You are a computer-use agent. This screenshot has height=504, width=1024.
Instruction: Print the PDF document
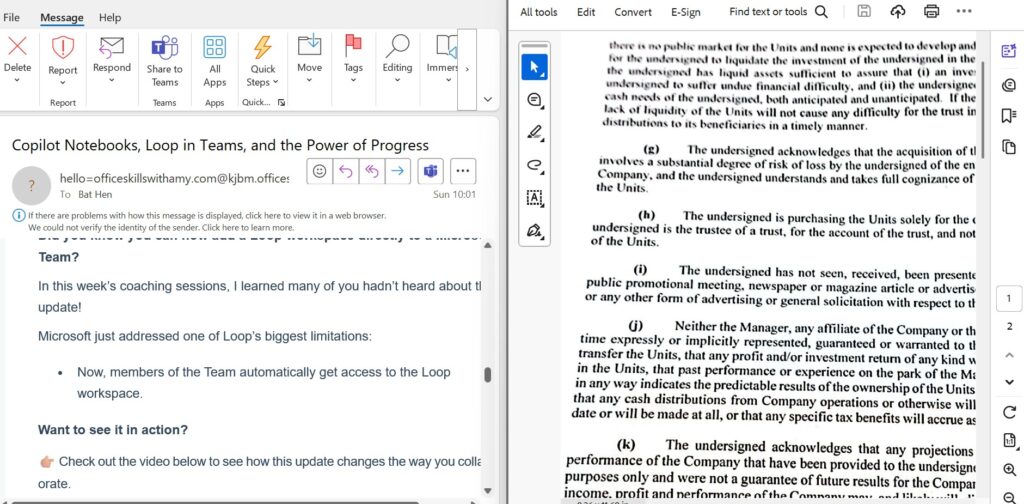click(x=932, y=11)
